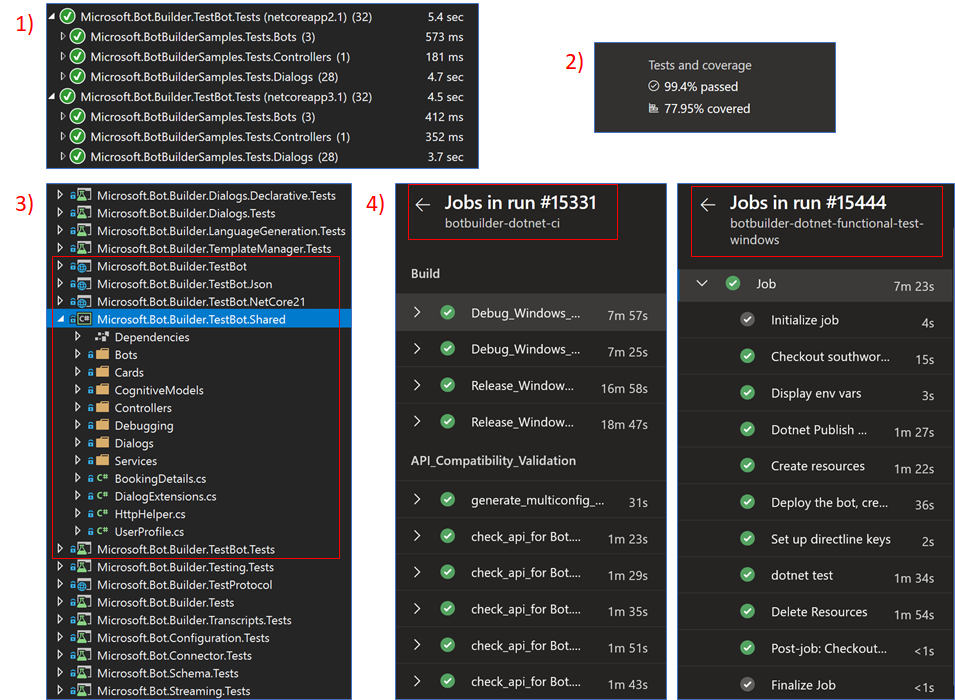Viewport: 955px width, 700px height.
Task: Expand Release_Window job taking 18m 47s
Action: tap(417, 422)
